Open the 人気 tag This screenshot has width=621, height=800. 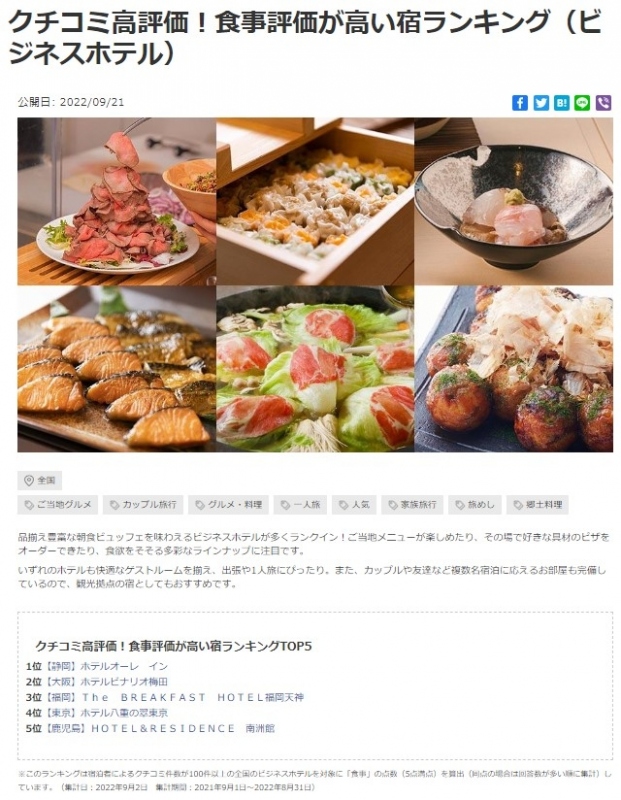354,505
